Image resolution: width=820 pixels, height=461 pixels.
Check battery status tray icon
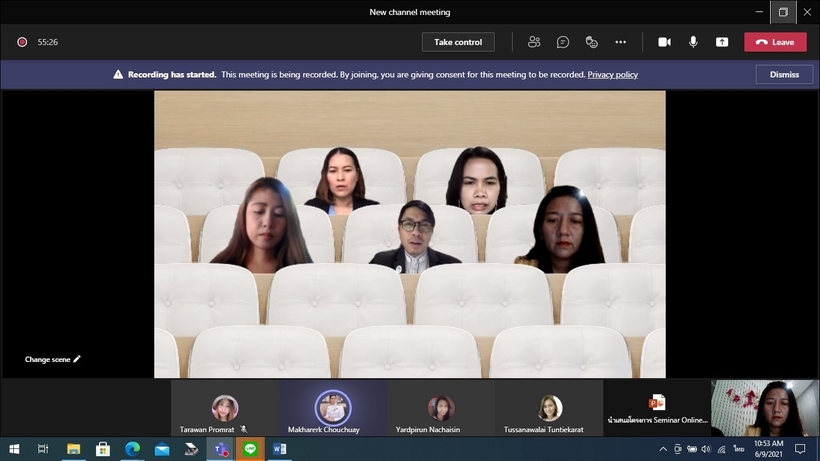tap(692, 449)
